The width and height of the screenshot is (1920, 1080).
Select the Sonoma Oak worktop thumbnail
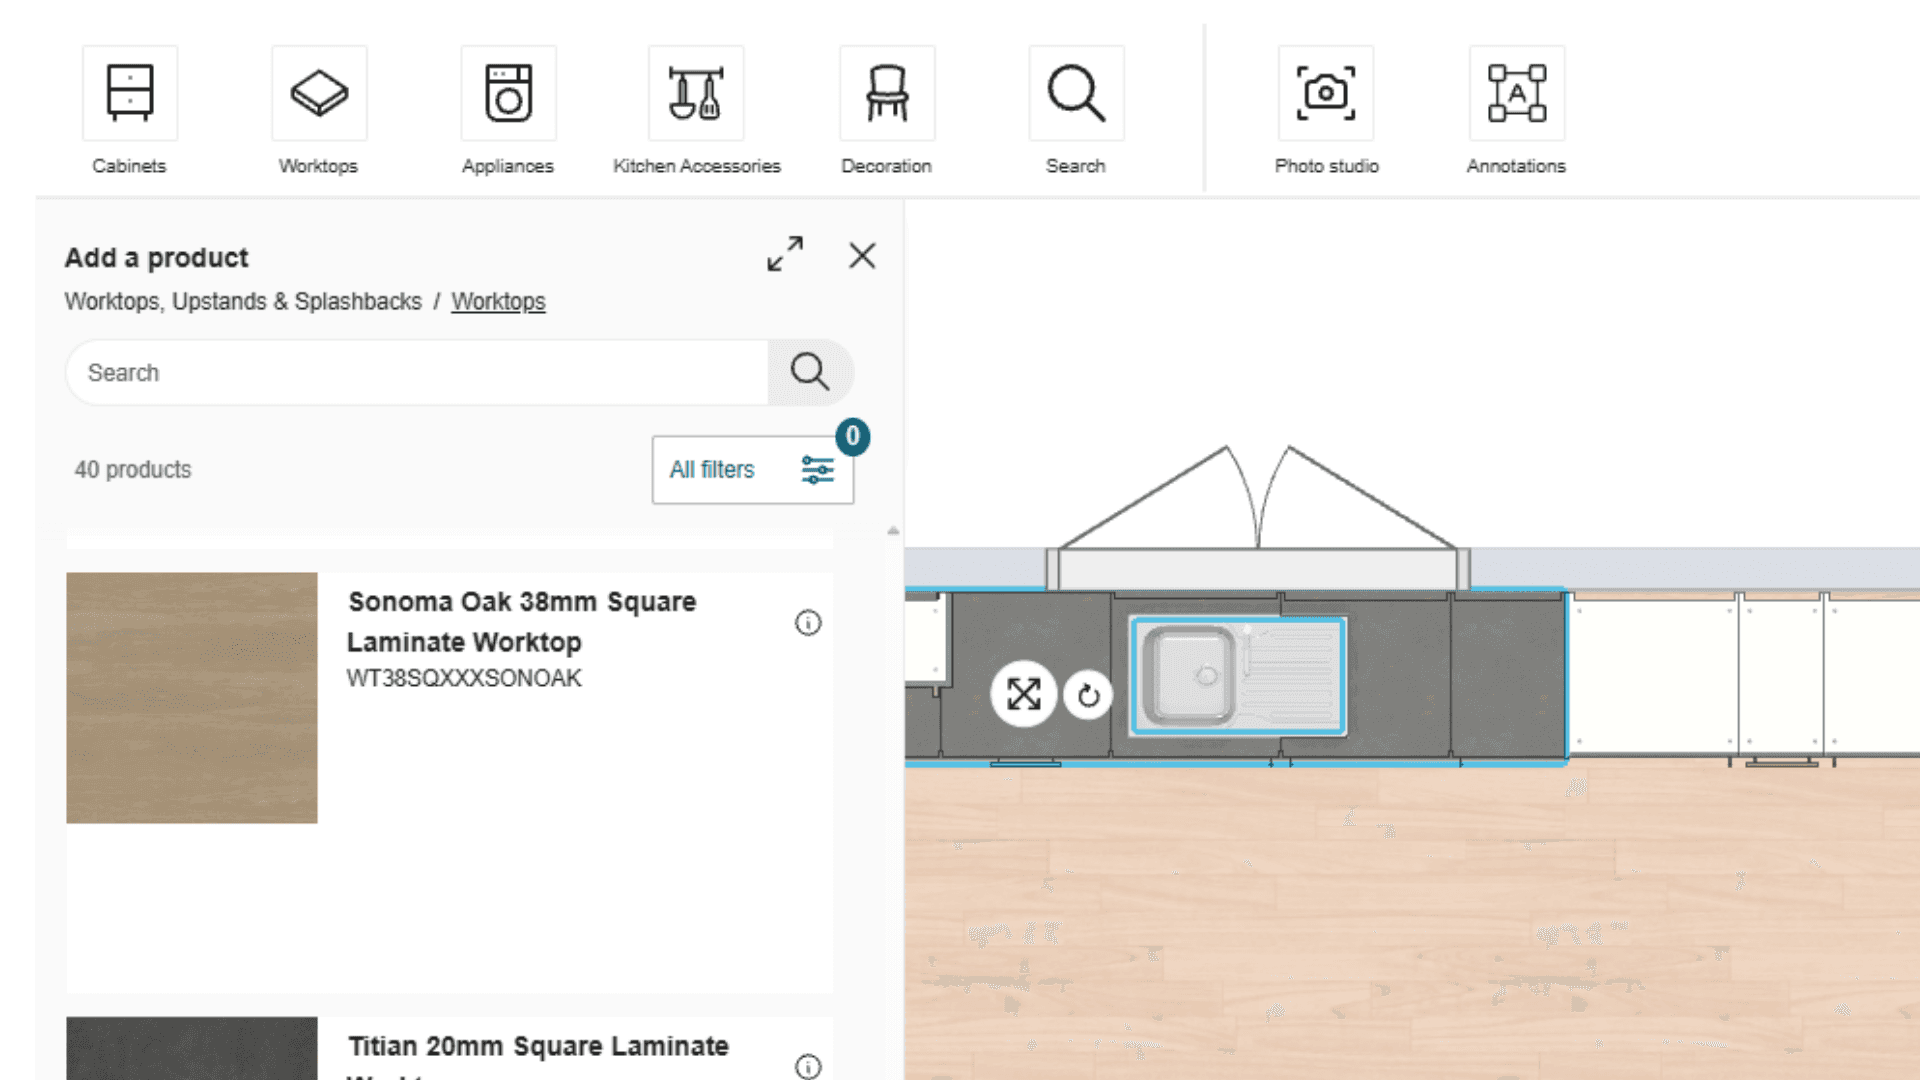pyautogui.click(x=192, y=698)
